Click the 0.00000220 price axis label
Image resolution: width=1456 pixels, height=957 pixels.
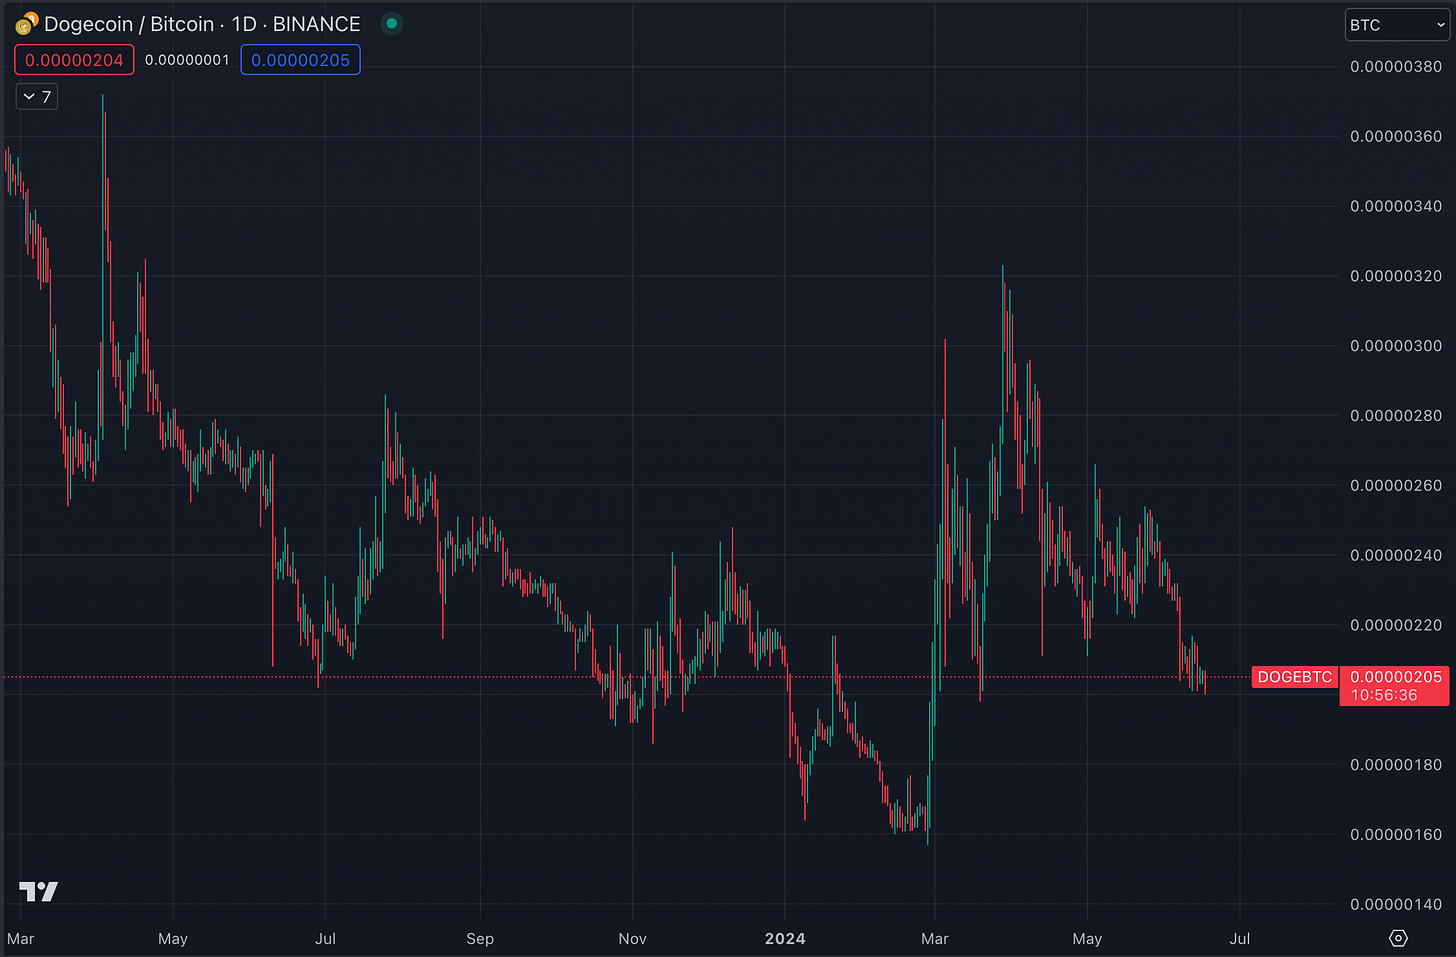(x=1396, y=625)
